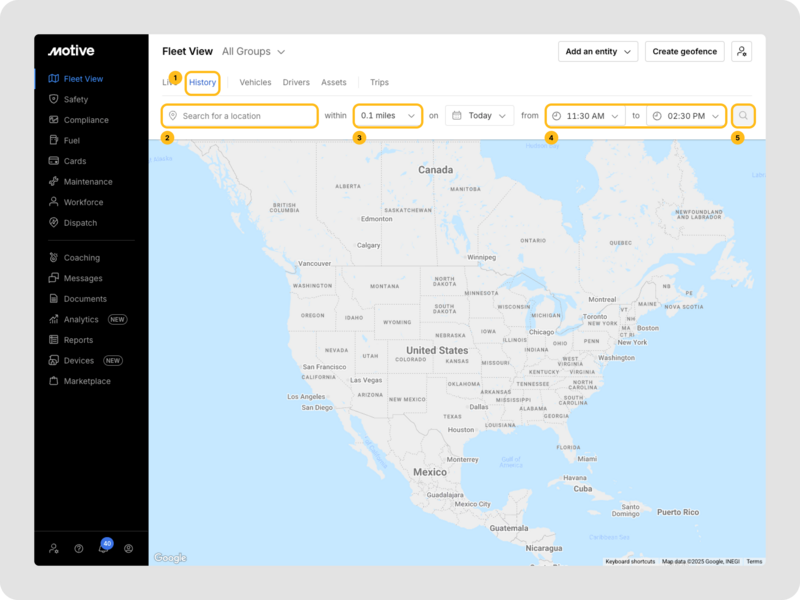Image resolution: width=800 pixels, height=600 pixels.
Task: Click the magnifier search icon button
Action: 743,116
